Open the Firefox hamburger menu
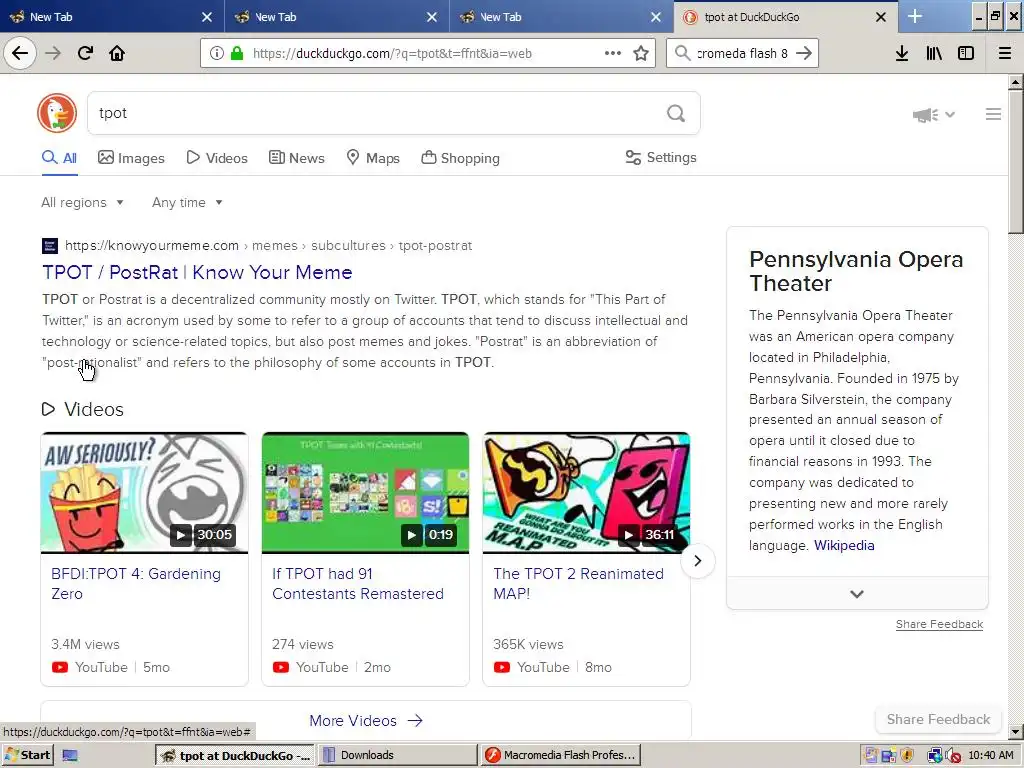The image size is (1024, 768). coord(1005,53)
